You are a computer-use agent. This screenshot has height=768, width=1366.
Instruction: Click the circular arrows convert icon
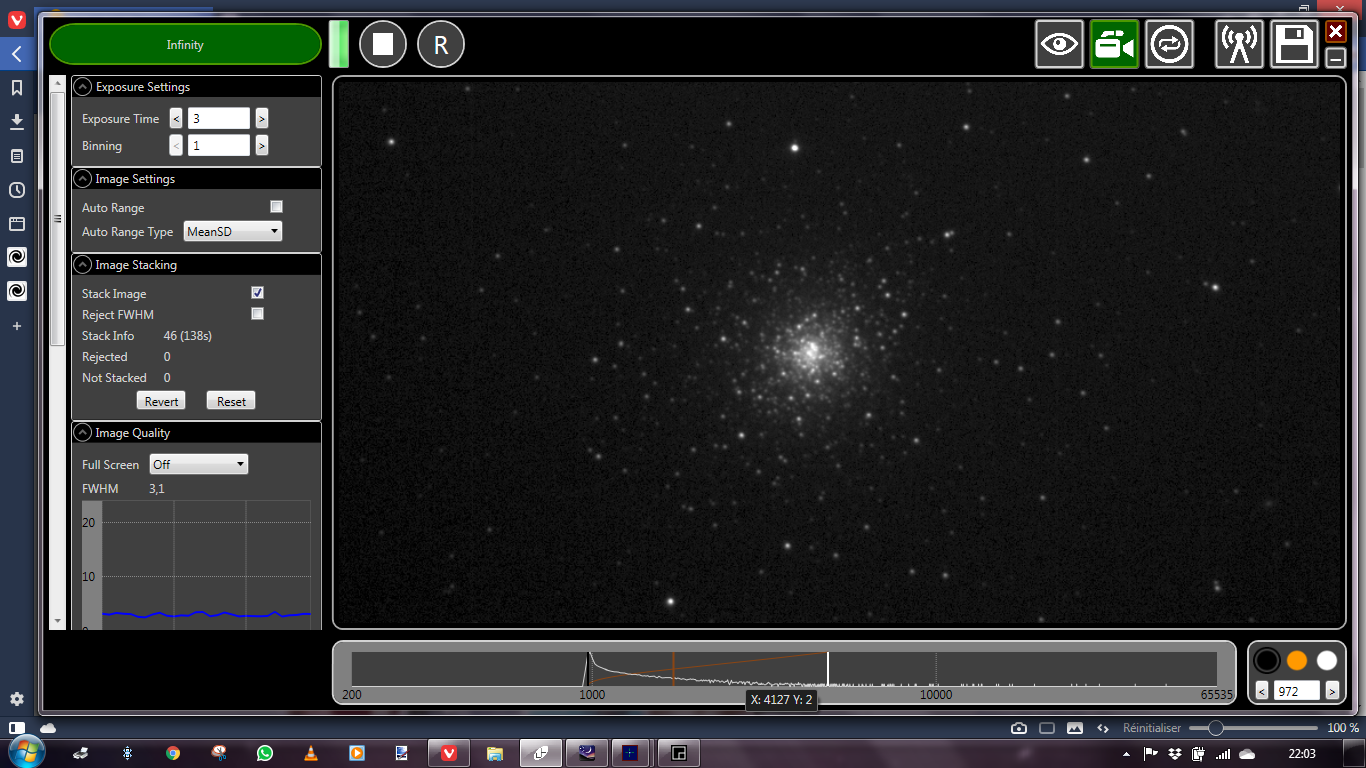tap(1170, 44)
